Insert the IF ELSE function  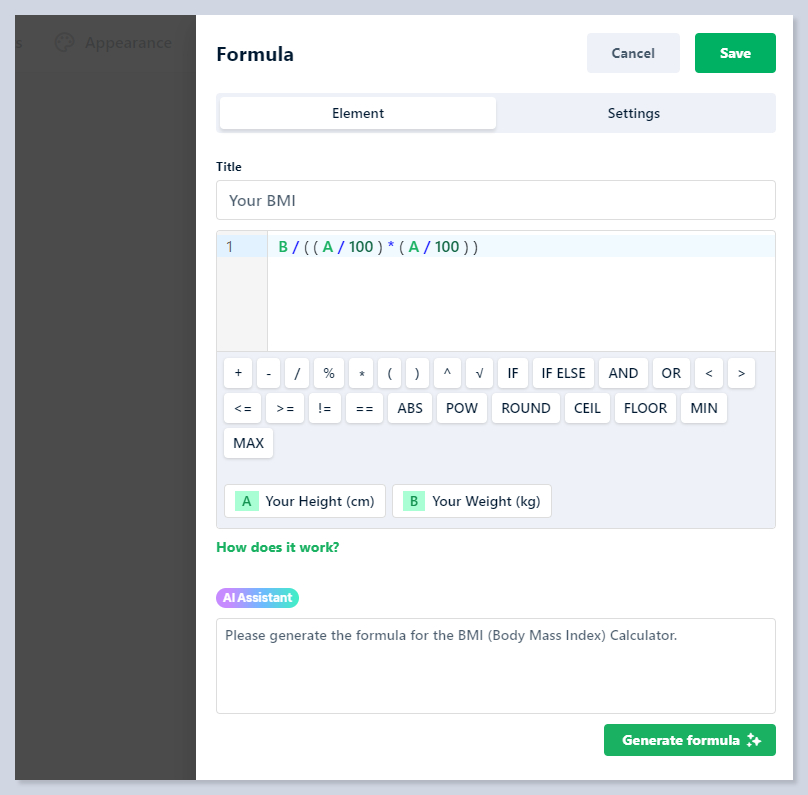click(564, 373)
